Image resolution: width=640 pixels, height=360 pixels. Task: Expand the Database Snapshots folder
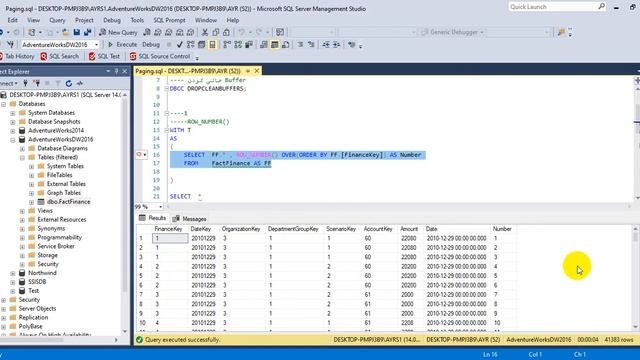[x=13, y=122]
